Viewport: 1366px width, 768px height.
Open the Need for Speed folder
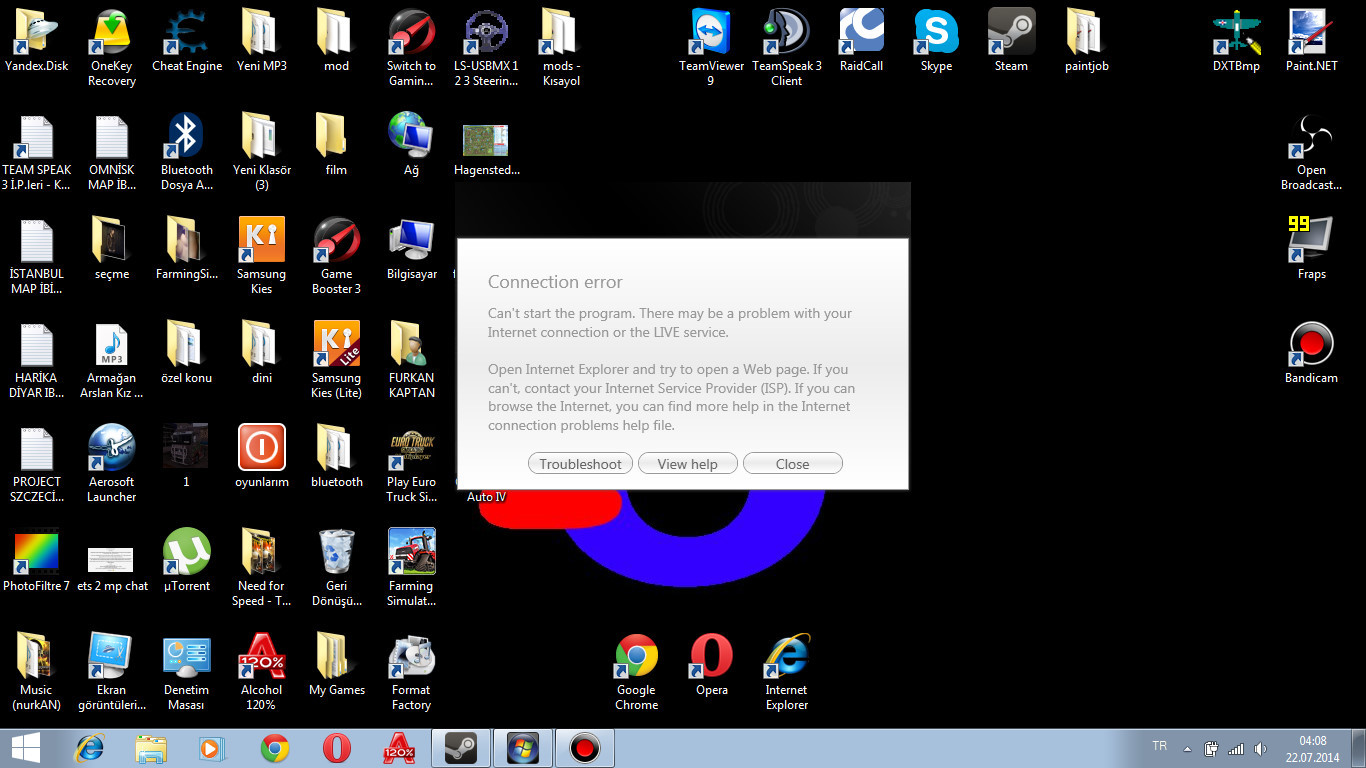pyautogui.click(x=261, y=568)
